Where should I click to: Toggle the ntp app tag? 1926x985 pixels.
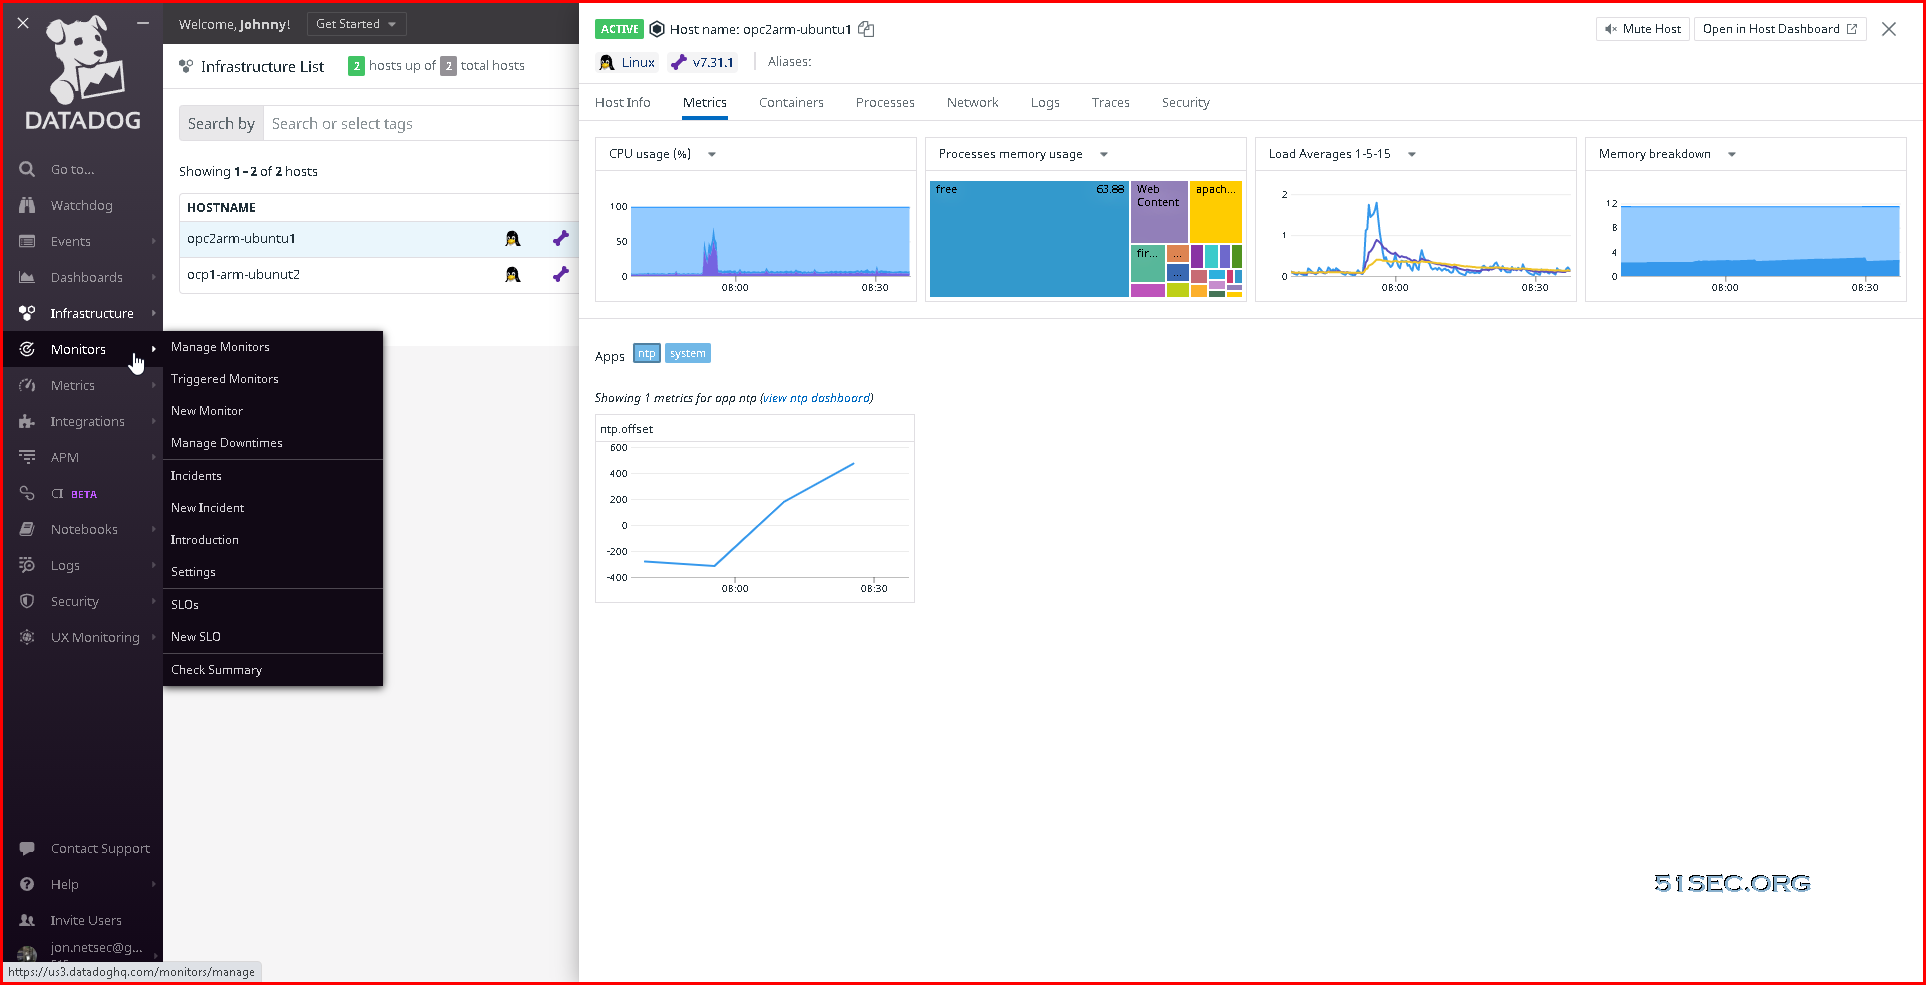(x=647, y=354)
